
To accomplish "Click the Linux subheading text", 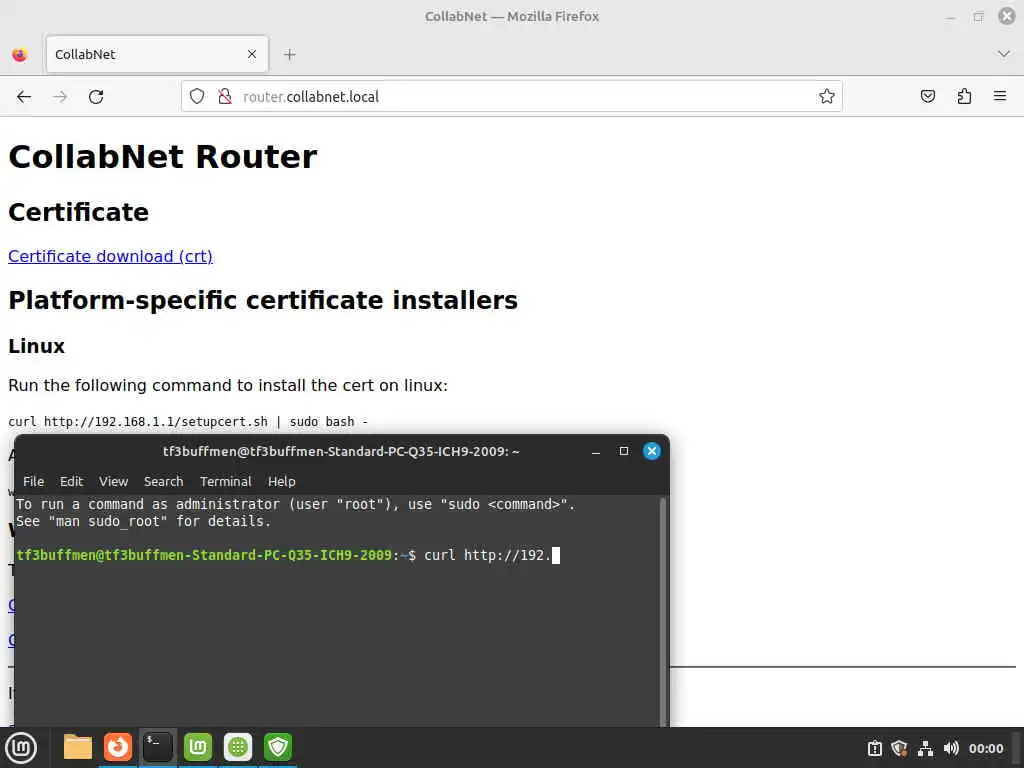I will point(37,345).
